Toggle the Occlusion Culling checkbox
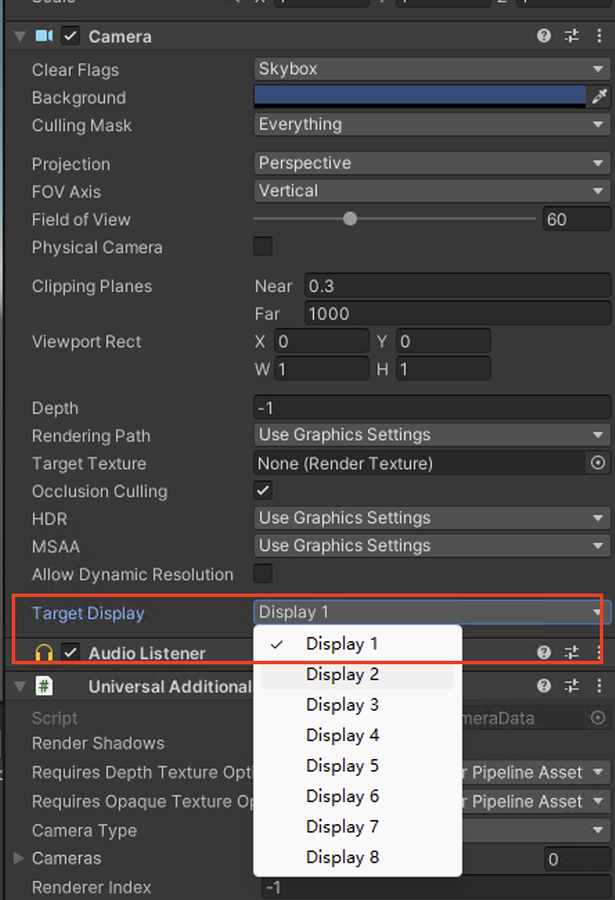This screenshot has width=615, height=900. pyautogui.click(x=263, y=491)
